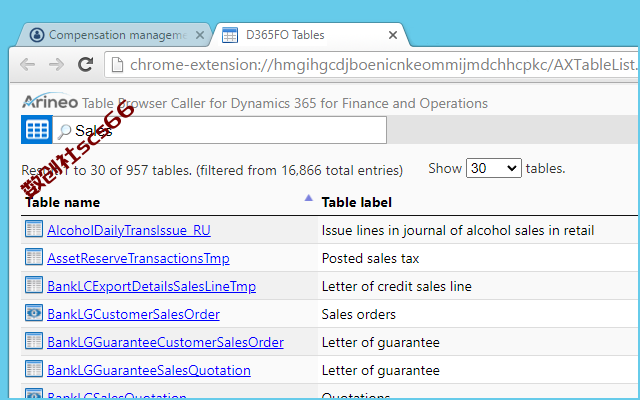Click the page icon in the address bar
The image size is (640, 400).
tap(117, 64)
